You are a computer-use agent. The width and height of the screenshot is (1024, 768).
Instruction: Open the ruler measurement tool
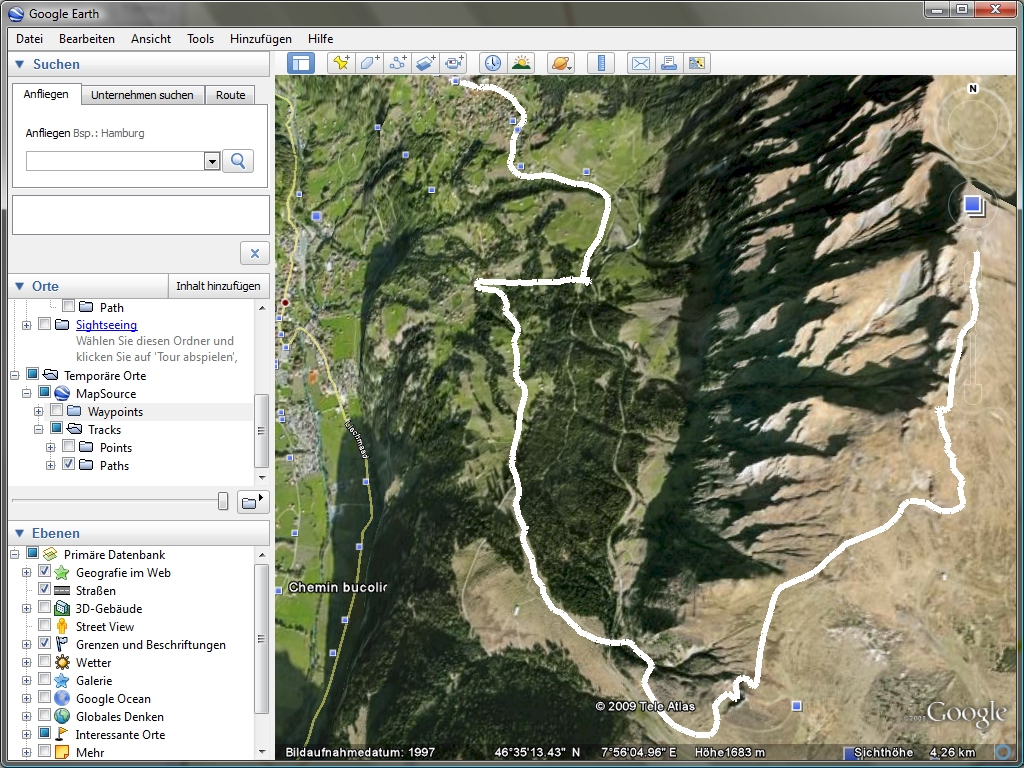pos(601,63)
